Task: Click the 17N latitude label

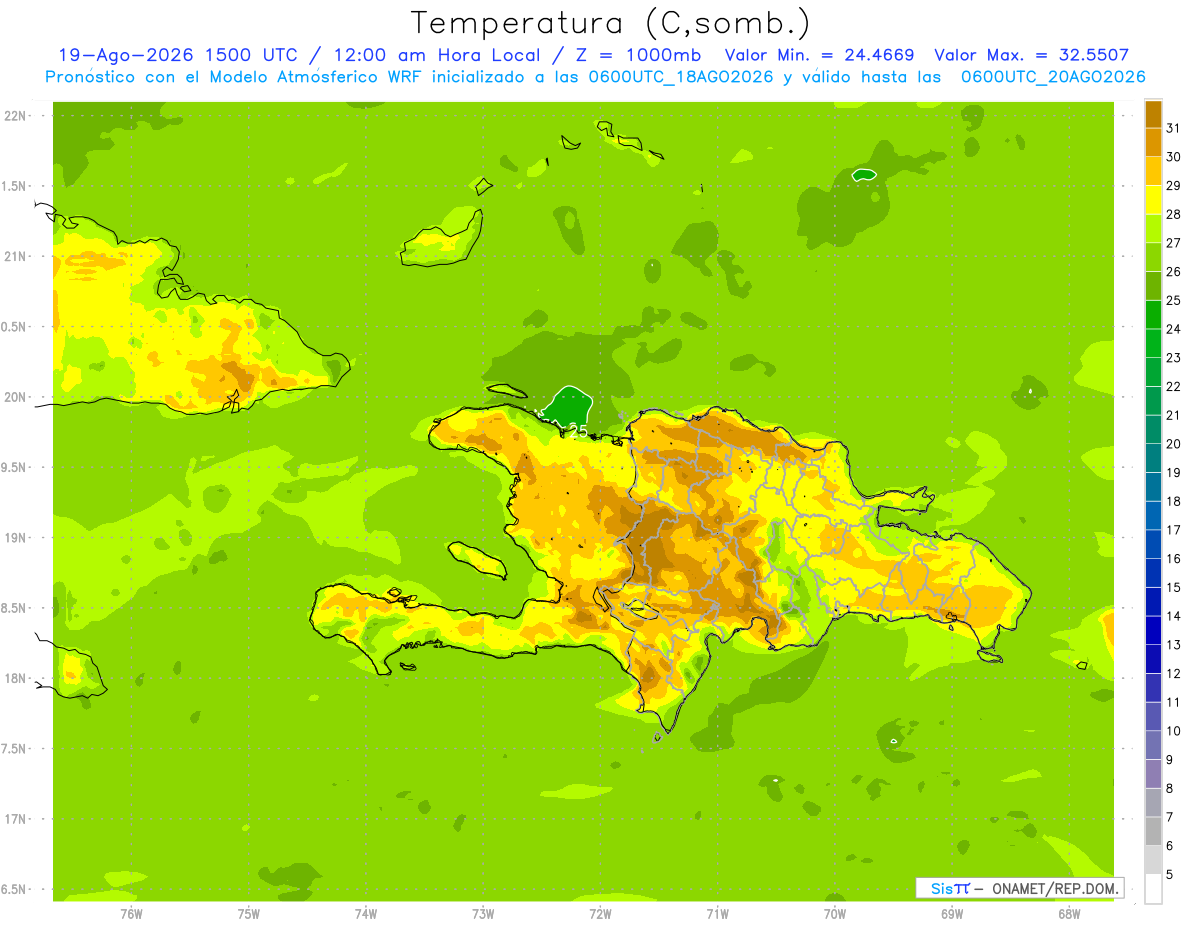Action: (16, 819)
